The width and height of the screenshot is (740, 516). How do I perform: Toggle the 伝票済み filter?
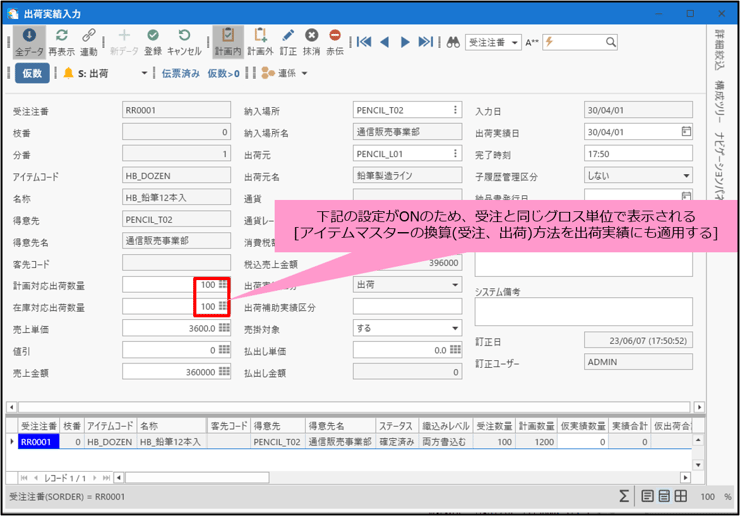(x=181, y=74)
